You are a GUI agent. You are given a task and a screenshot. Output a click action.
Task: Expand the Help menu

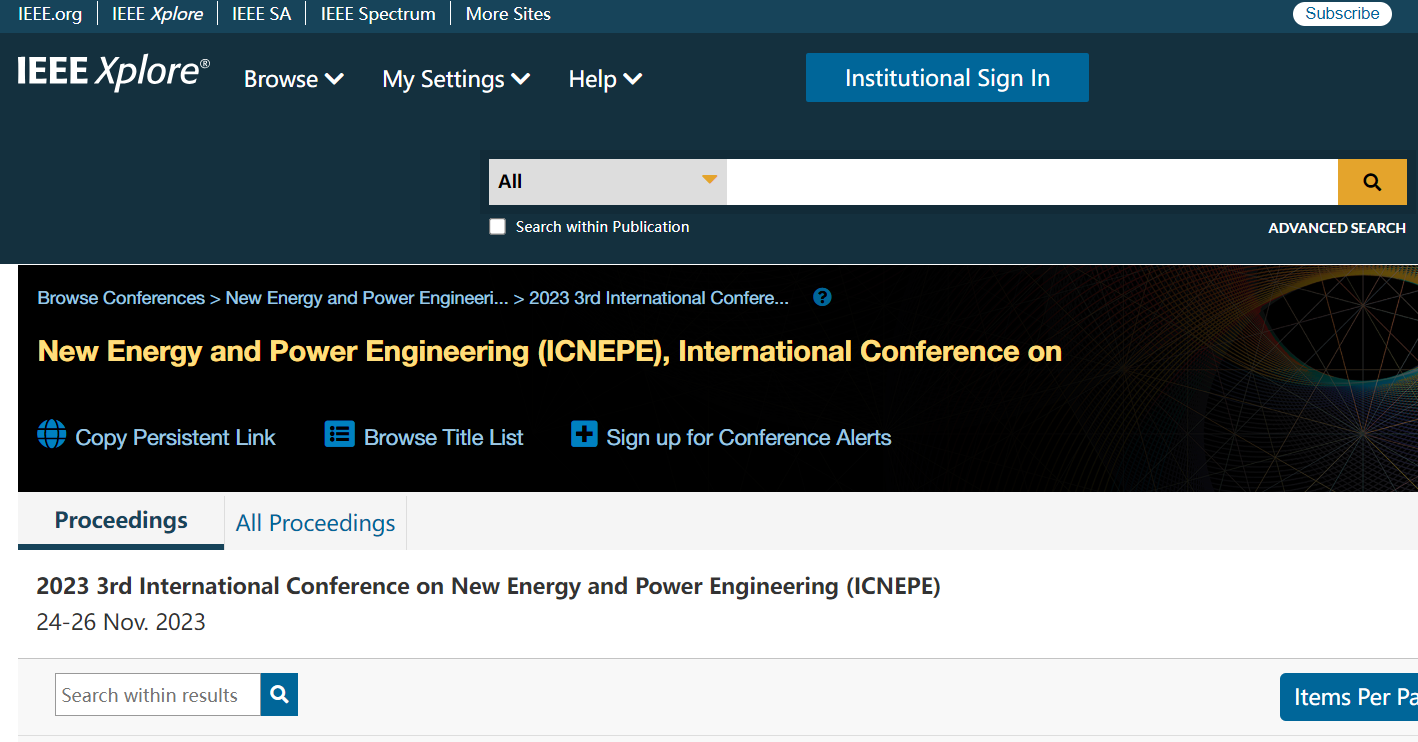point(605,79)
